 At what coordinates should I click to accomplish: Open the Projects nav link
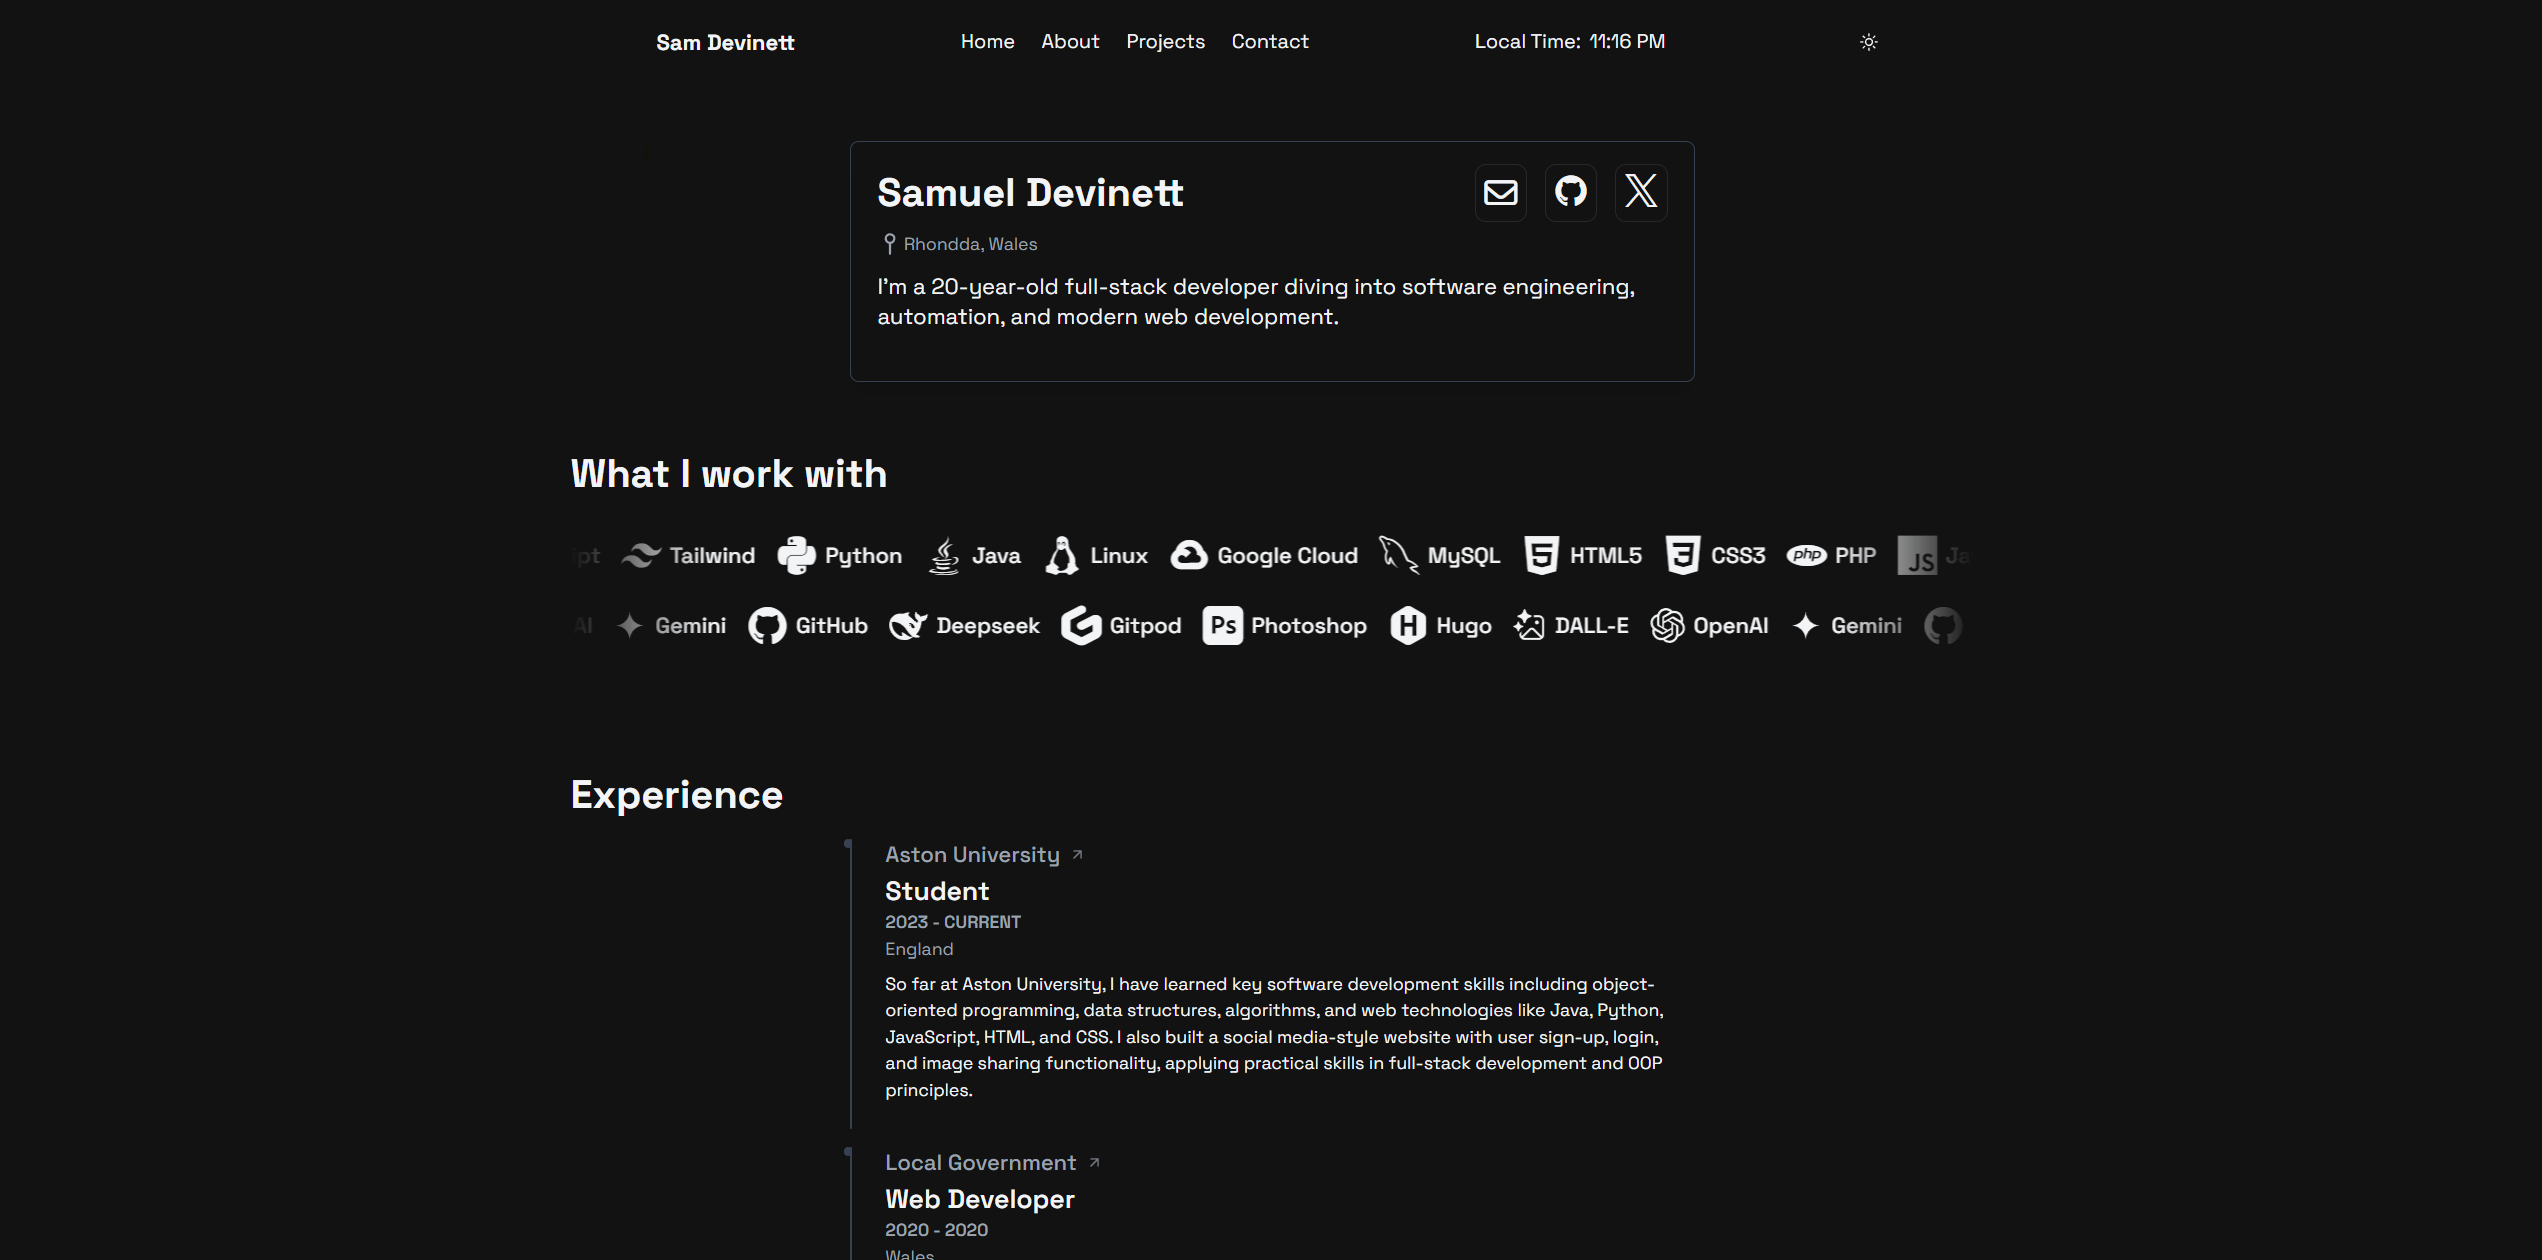pos(1165,42)
